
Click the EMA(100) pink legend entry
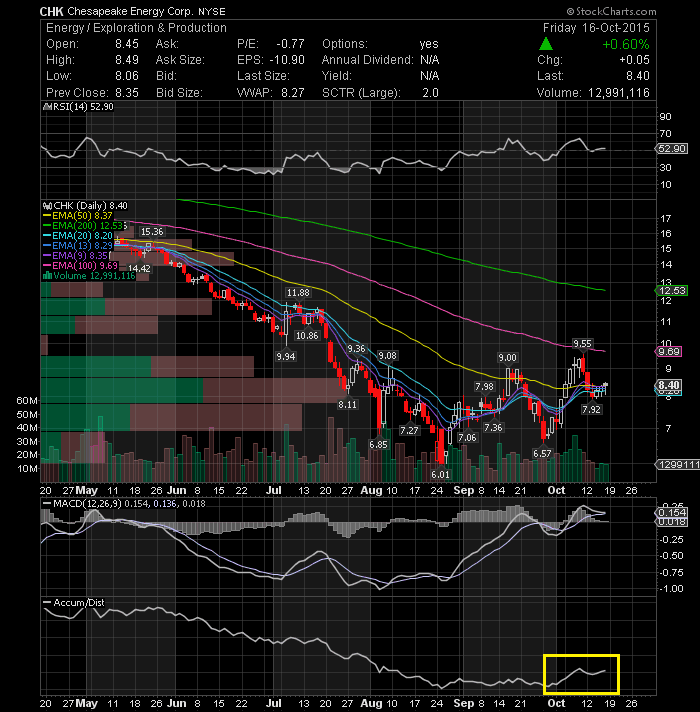pos(80,266)
